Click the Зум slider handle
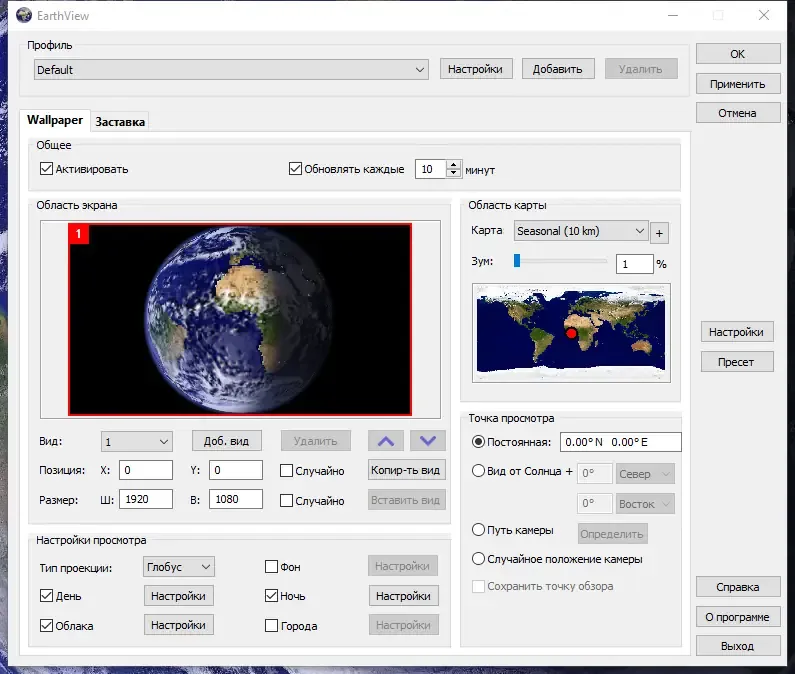The width and height of the screenshot is (795, 674). [x=517, y=260]
